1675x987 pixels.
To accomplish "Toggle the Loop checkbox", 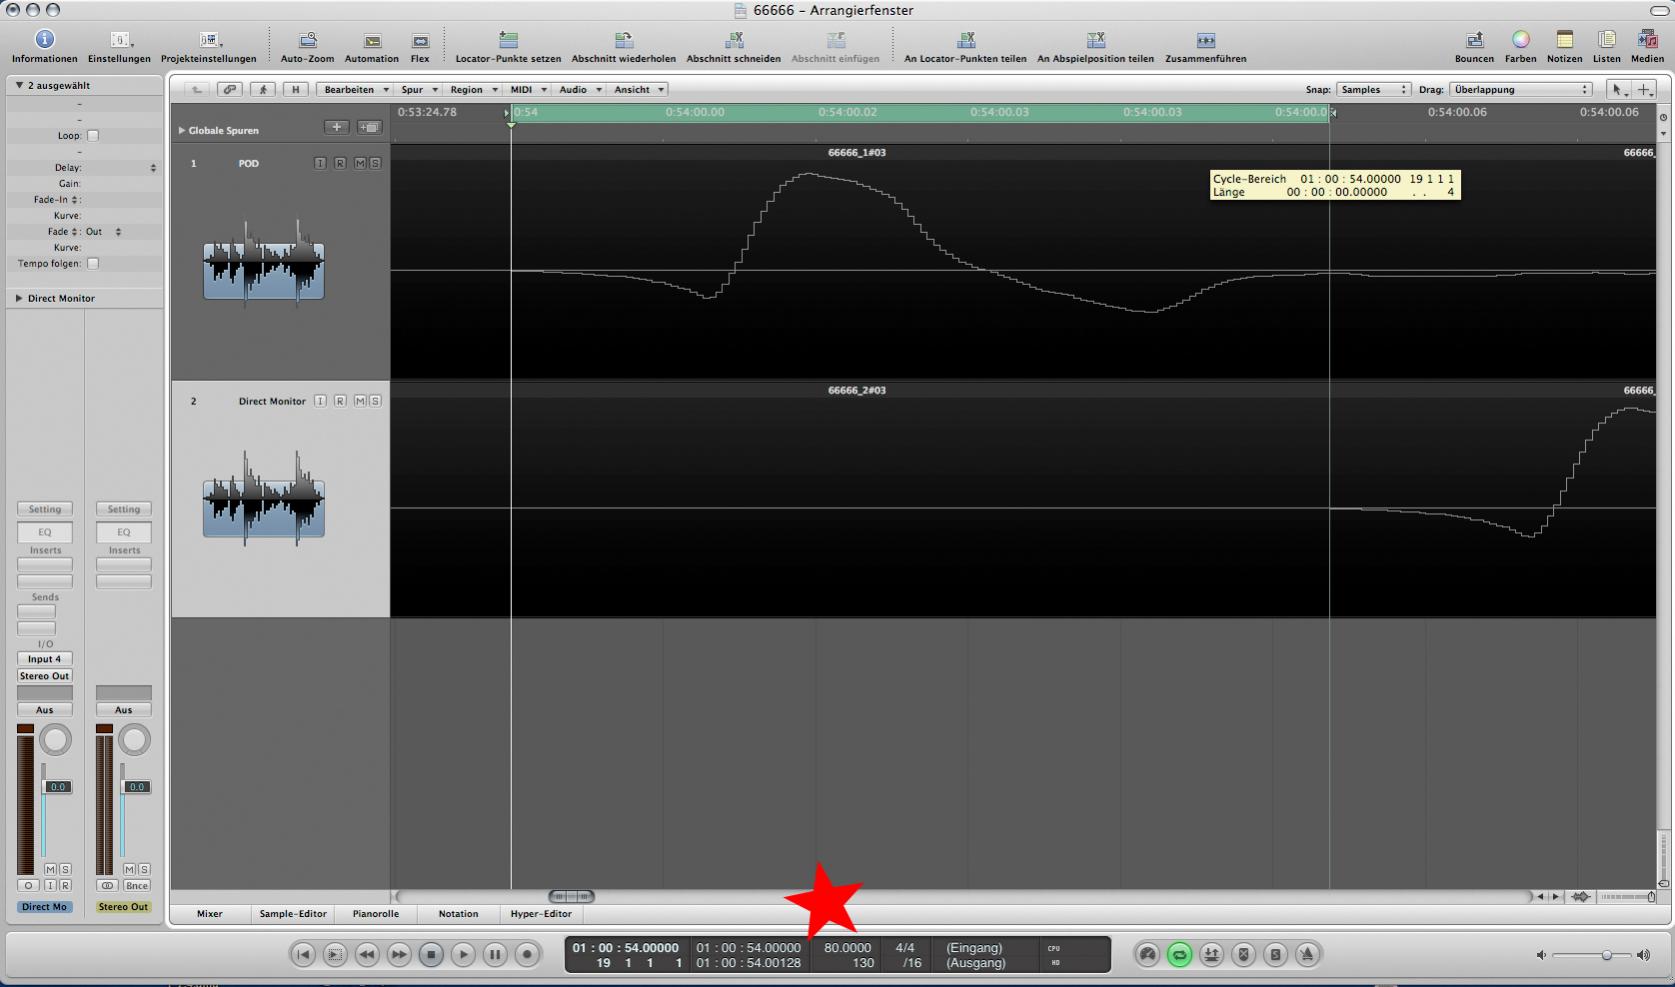I will (93, 135).
